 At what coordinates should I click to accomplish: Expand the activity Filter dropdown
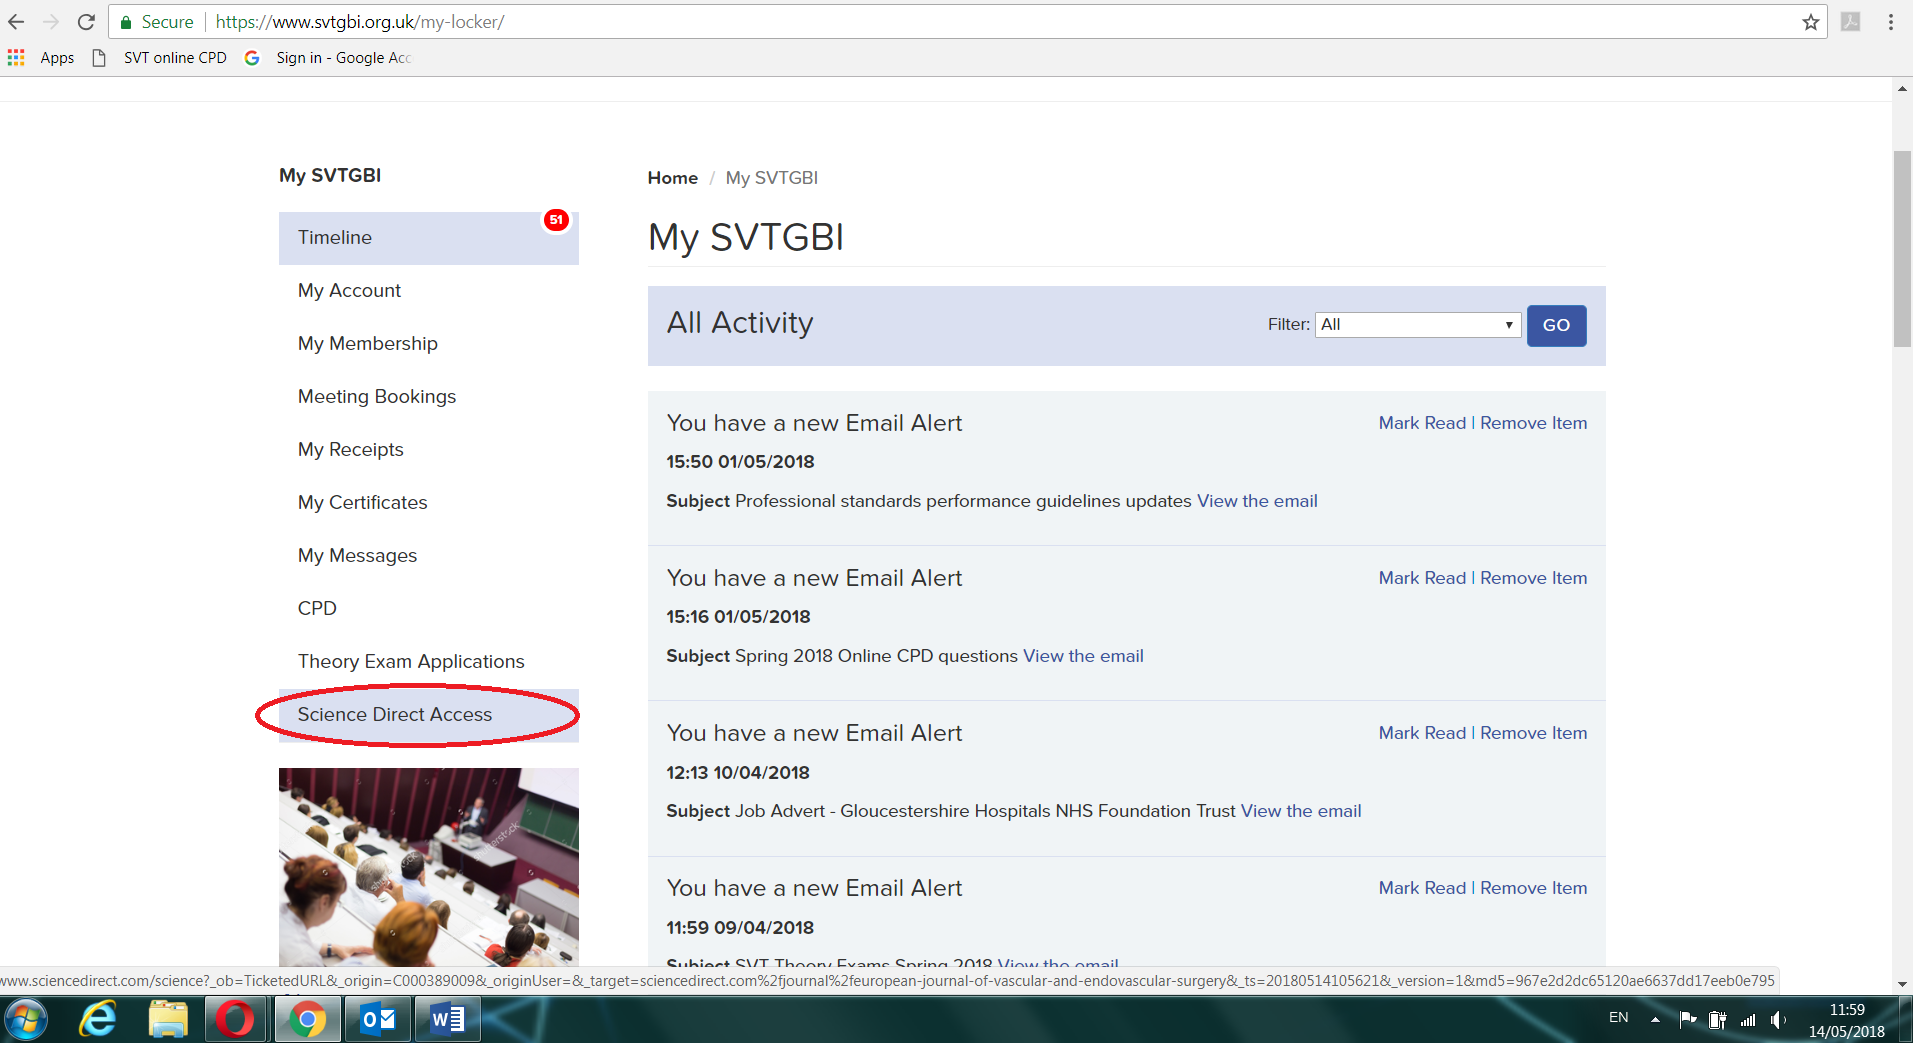[x=1417, y=325]
